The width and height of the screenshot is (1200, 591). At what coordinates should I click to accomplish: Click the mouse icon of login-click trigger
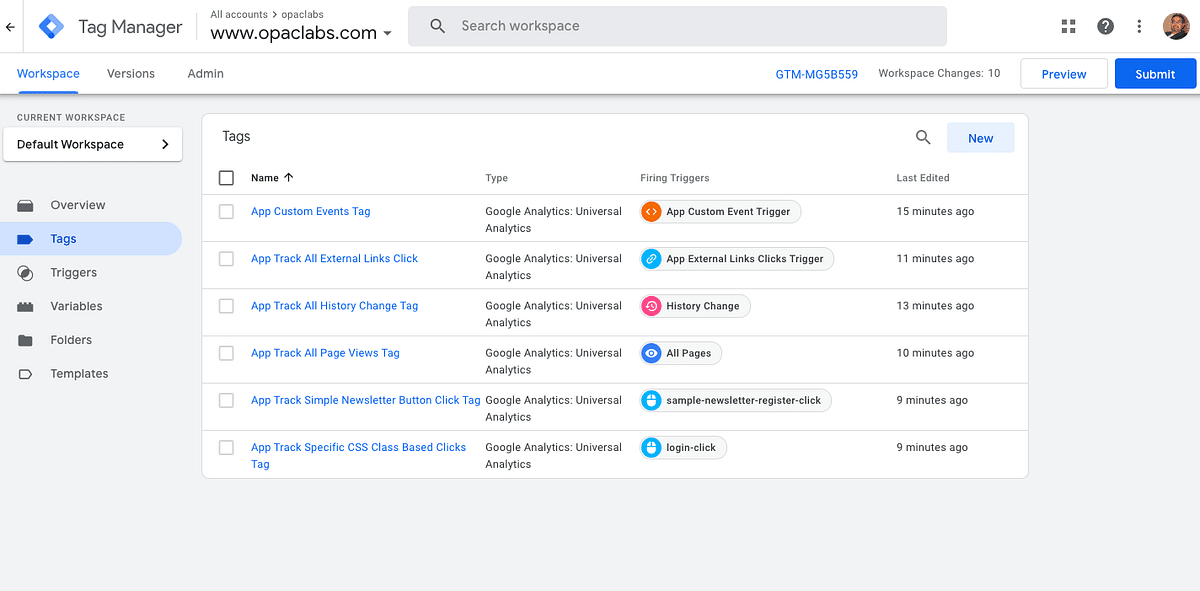tap(651, 447)
